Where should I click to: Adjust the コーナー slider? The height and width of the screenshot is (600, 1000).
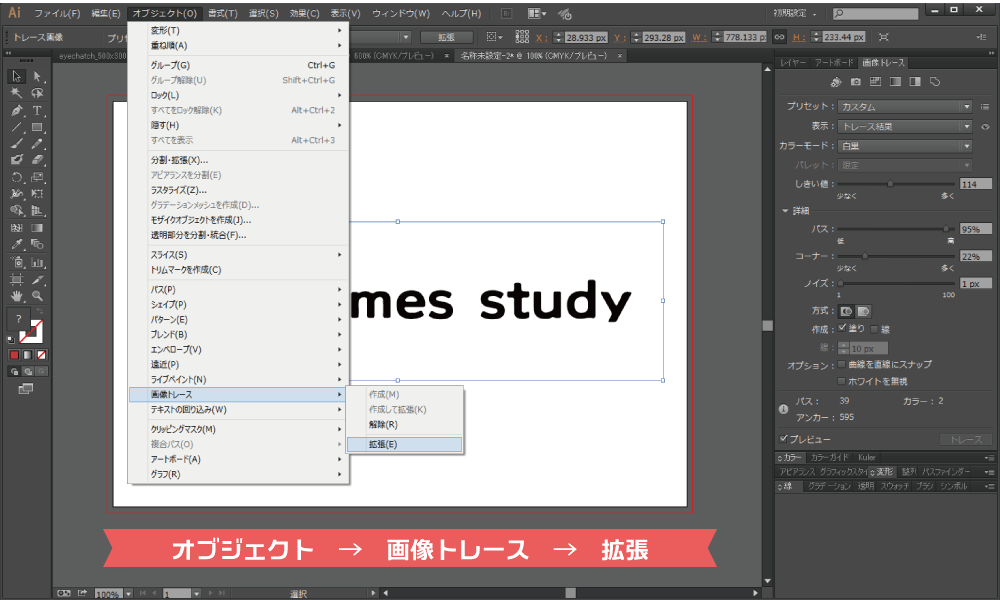pyautogui.click(x=865, y=256)
